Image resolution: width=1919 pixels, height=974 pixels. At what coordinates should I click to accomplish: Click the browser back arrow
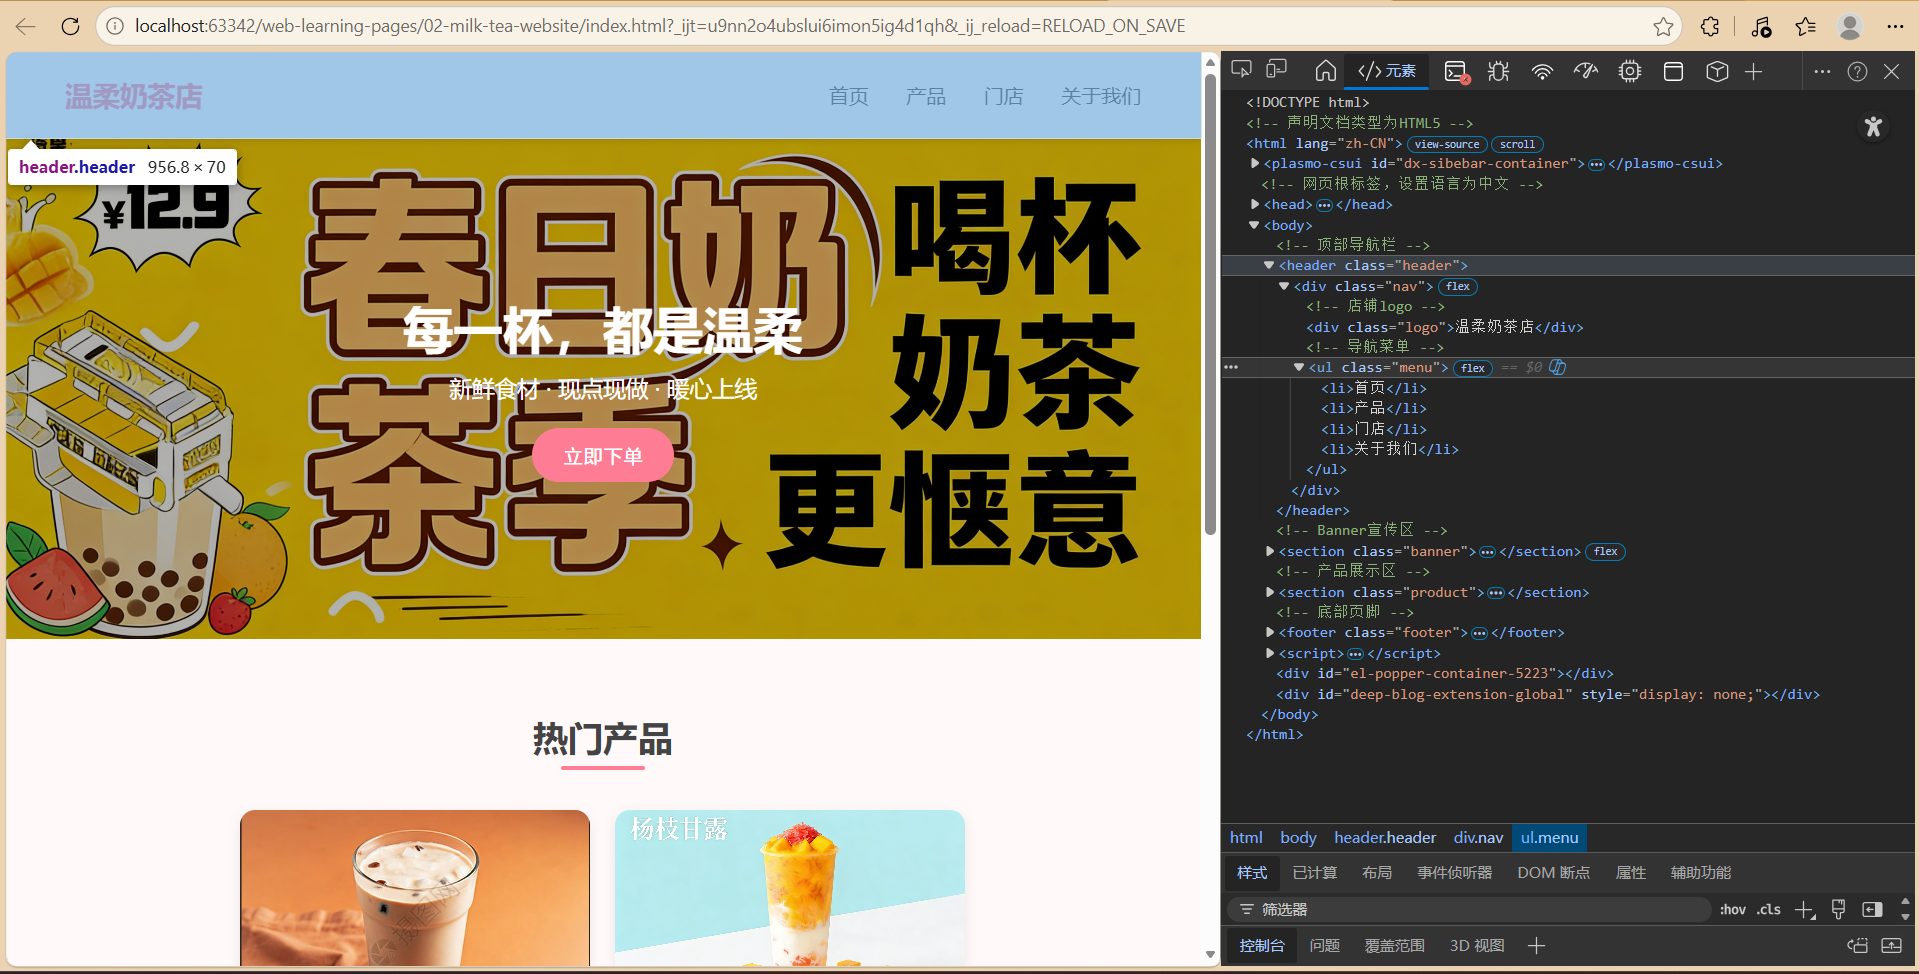pos(26,26)
